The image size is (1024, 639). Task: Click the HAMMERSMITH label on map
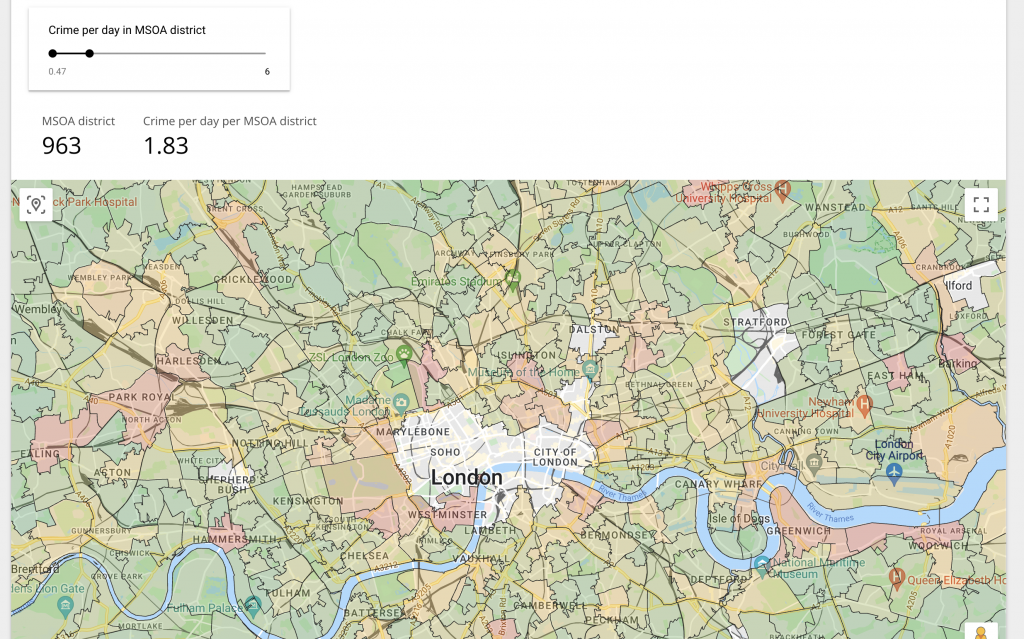(x=234, y=540)
